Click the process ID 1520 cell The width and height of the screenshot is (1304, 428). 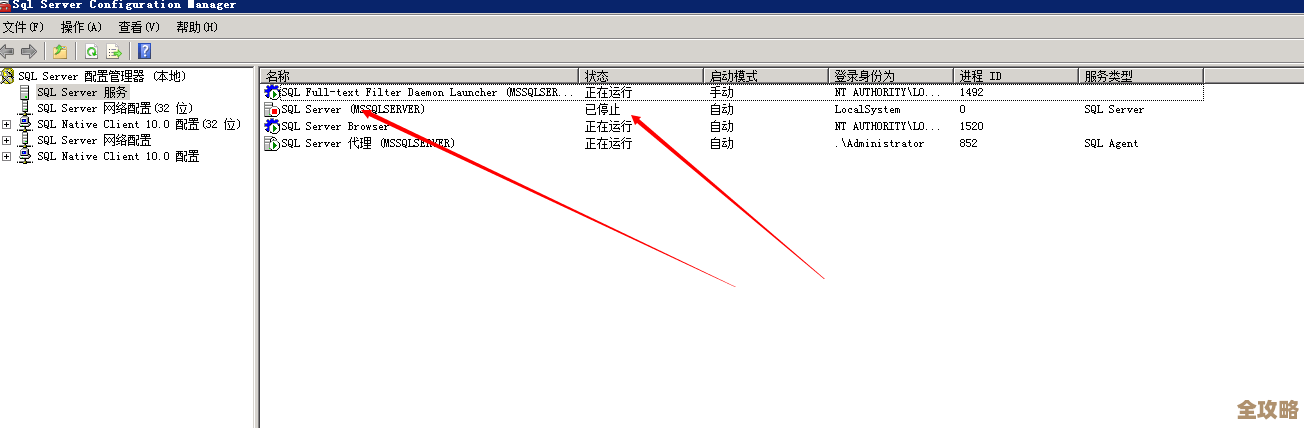[971, 127]
